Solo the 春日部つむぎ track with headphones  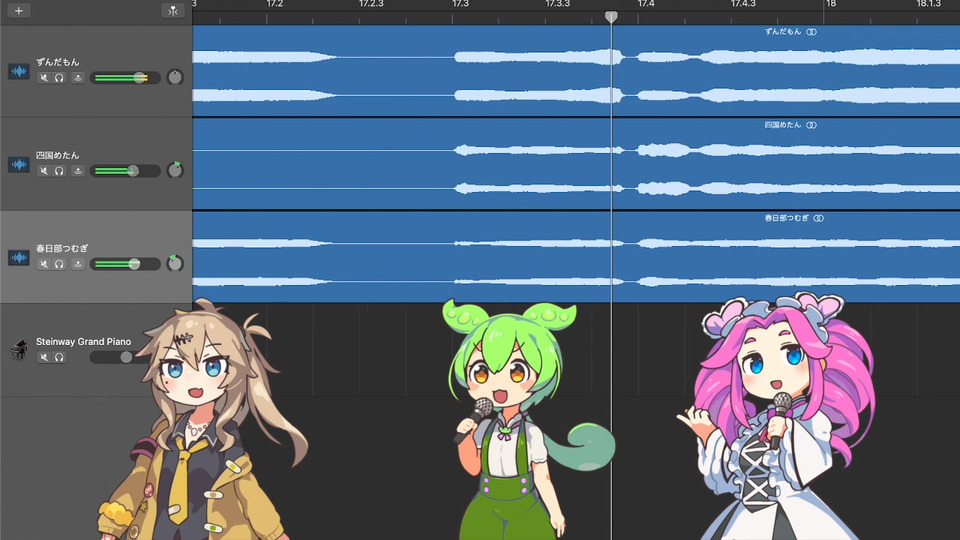[x=59, y=264]
